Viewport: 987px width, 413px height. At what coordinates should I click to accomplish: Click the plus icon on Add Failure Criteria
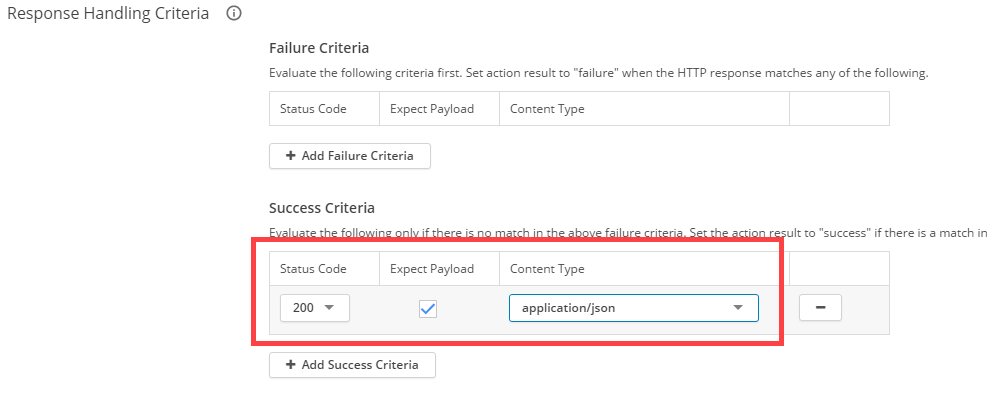click(x=291, y=157)
